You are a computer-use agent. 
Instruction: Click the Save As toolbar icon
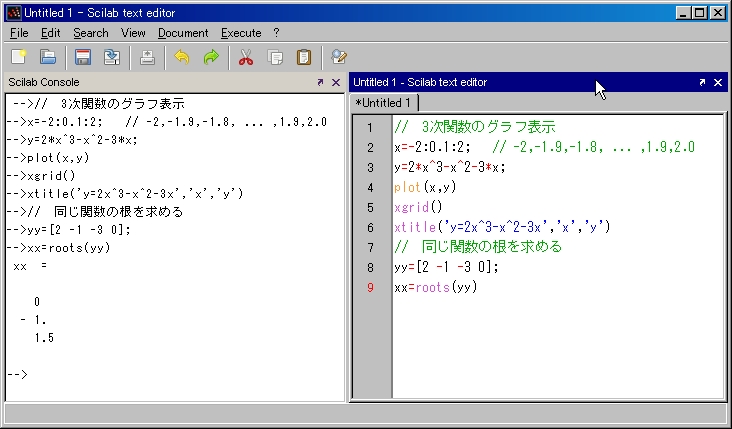pos(112,57)
